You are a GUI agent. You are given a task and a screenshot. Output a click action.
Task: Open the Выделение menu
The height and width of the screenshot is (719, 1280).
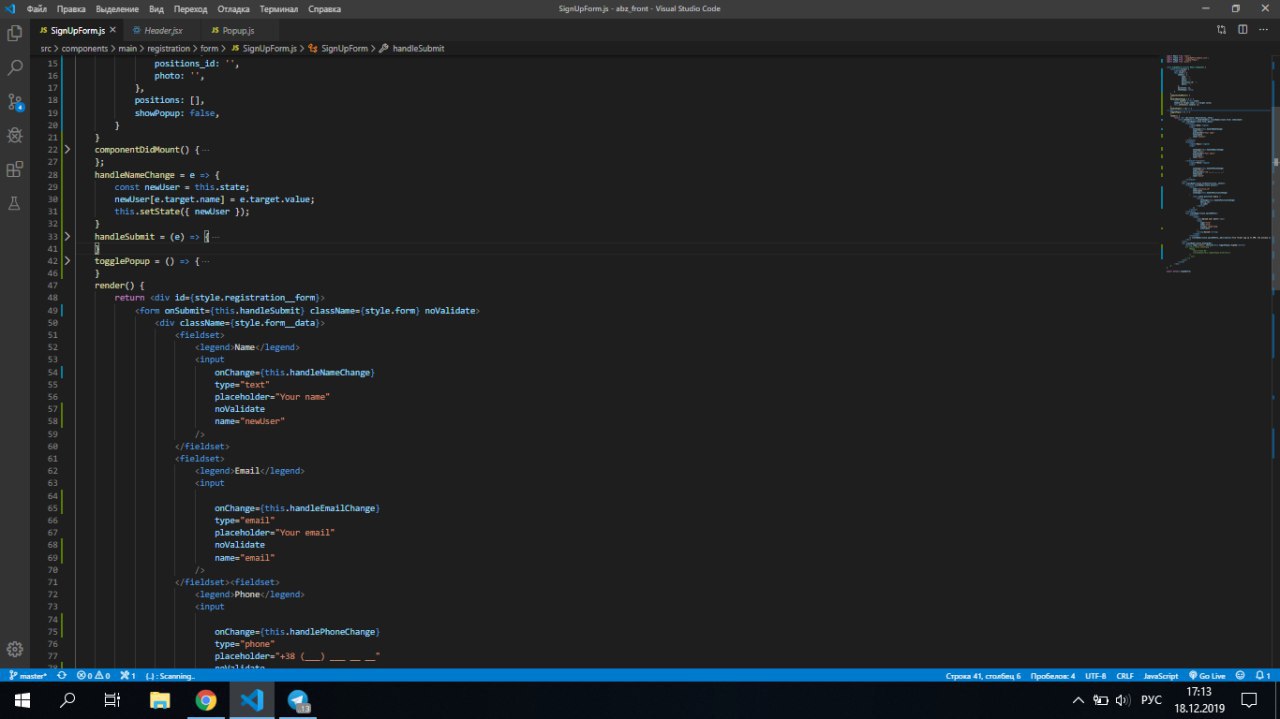(x=117, y=8)
